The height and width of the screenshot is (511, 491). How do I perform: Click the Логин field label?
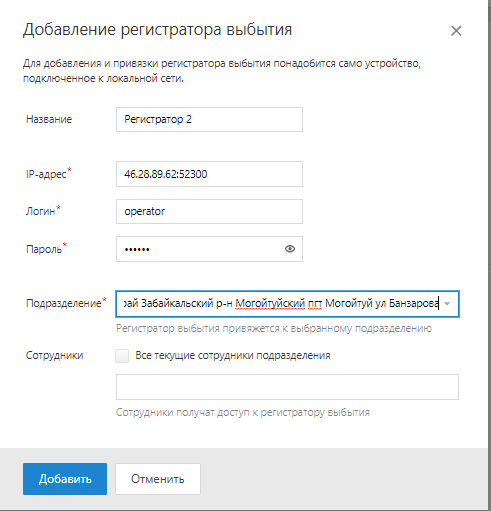coord(43,211)
